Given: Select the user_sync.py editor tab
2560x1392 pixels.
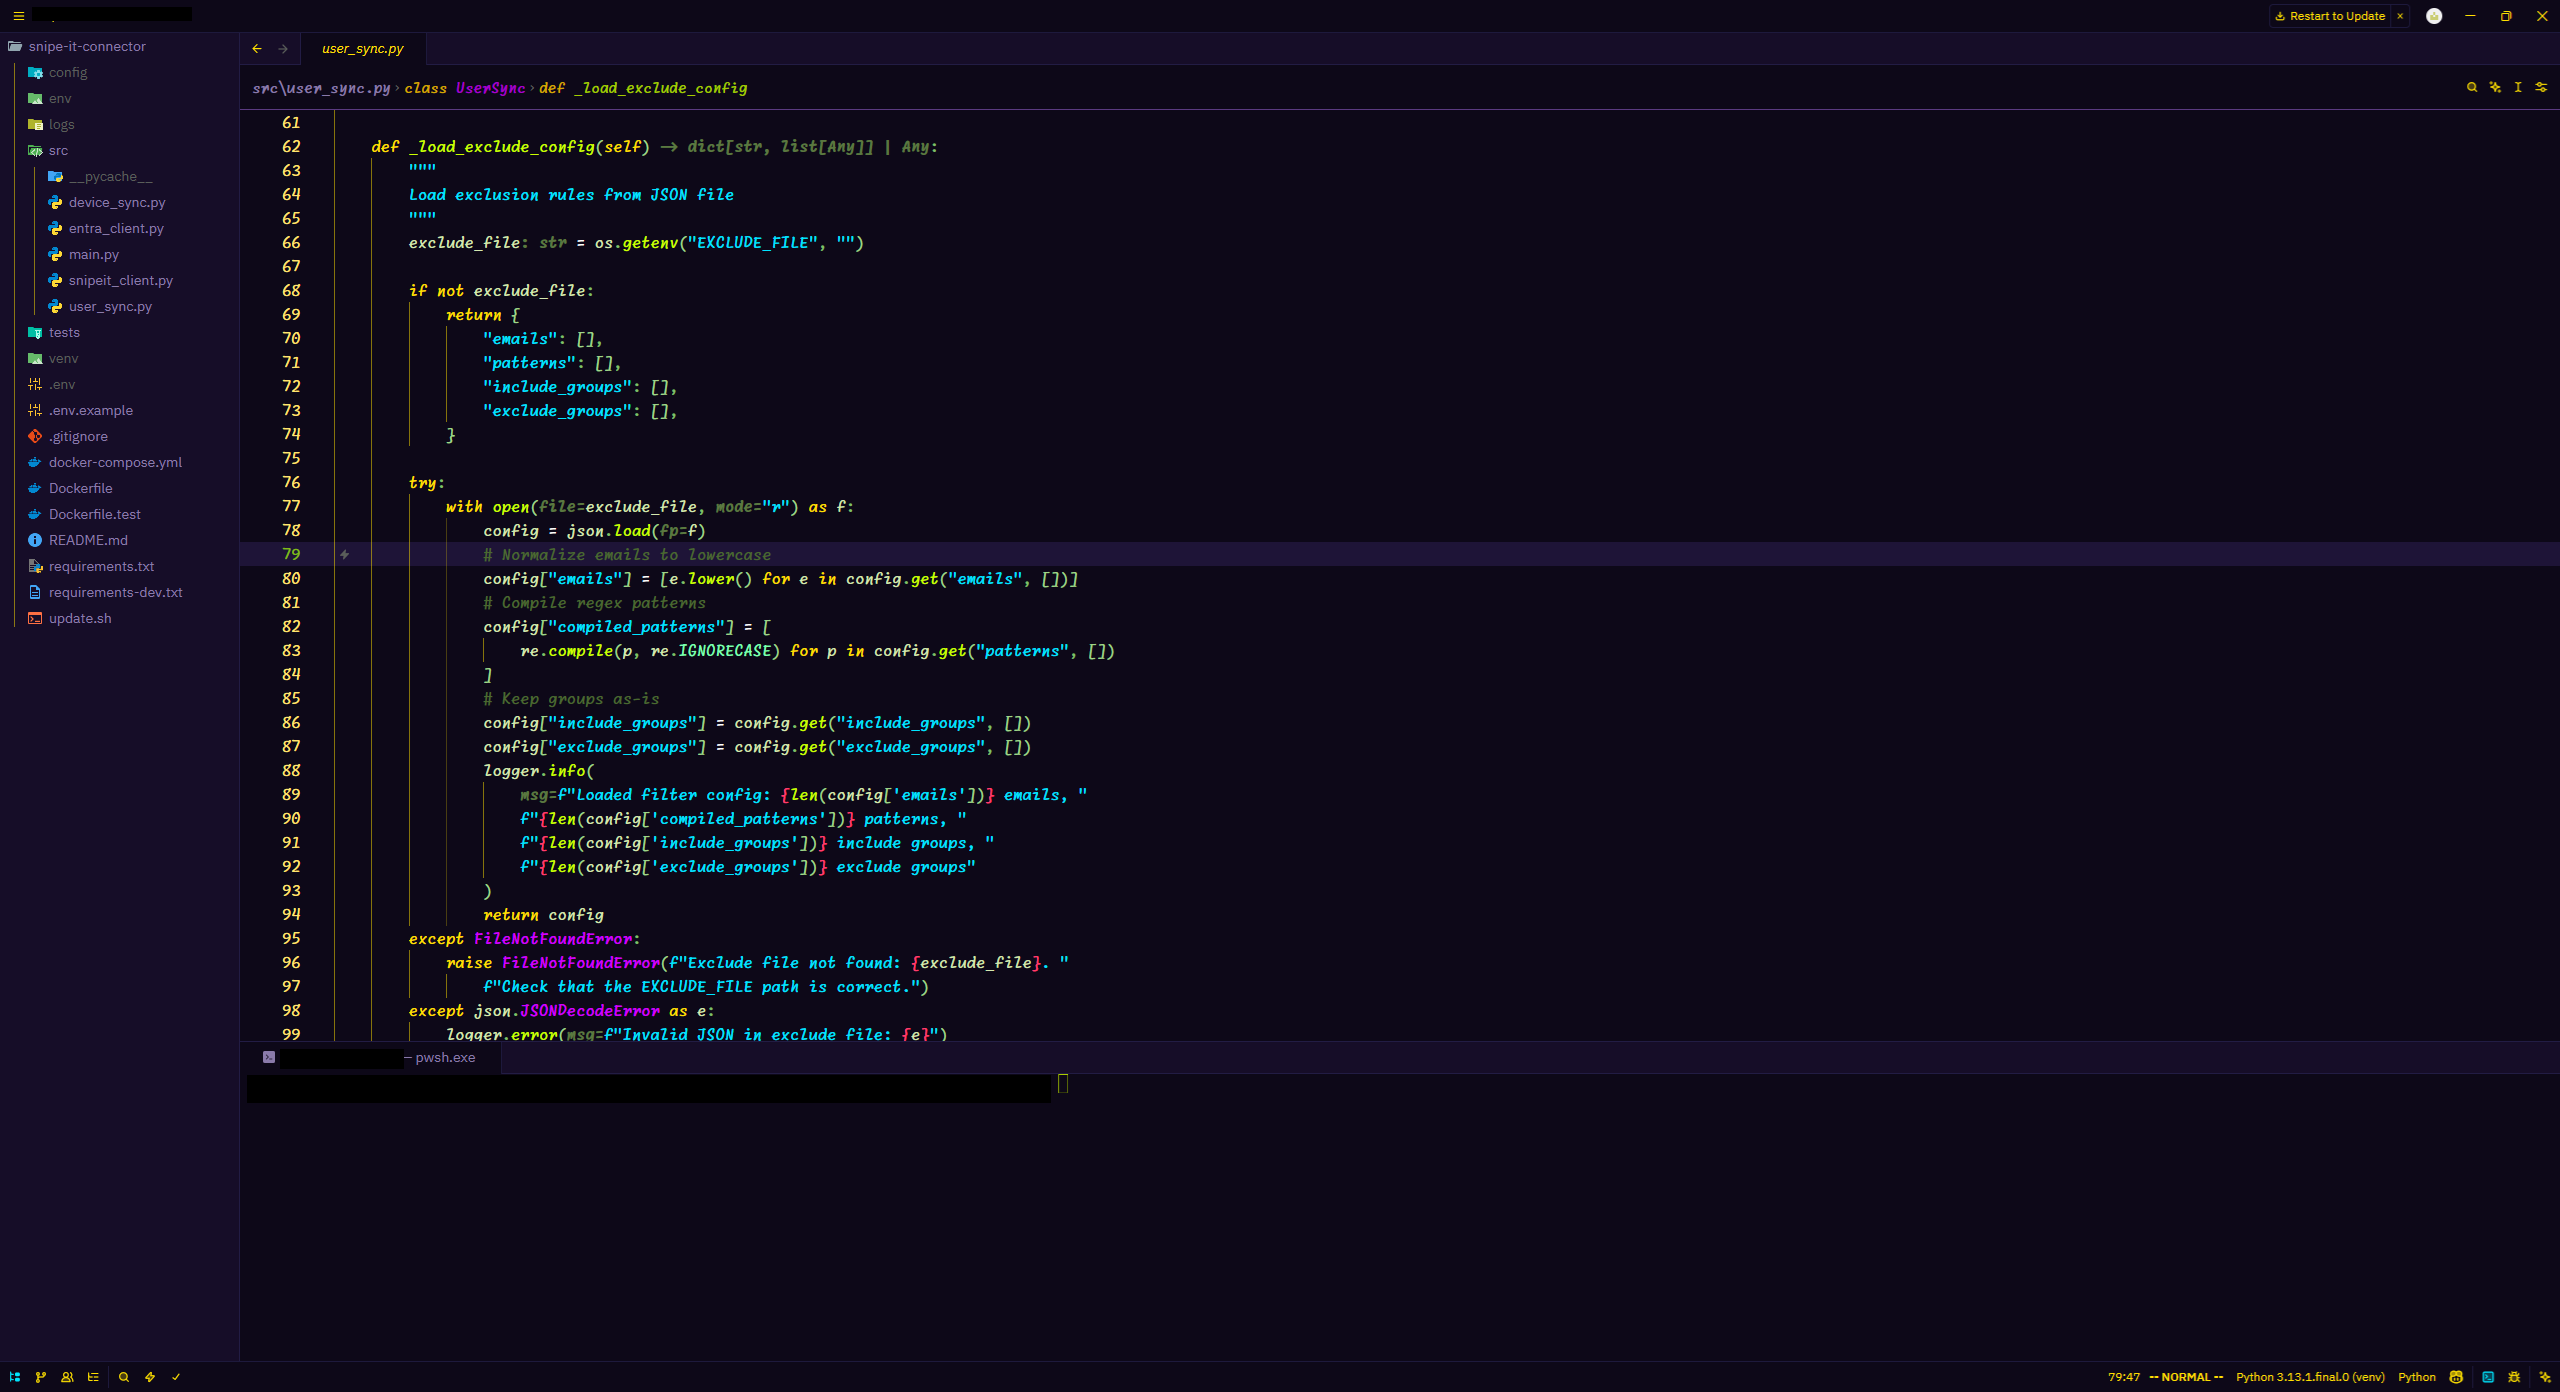Looking at the screenshot, I should (x=363, y=48).
